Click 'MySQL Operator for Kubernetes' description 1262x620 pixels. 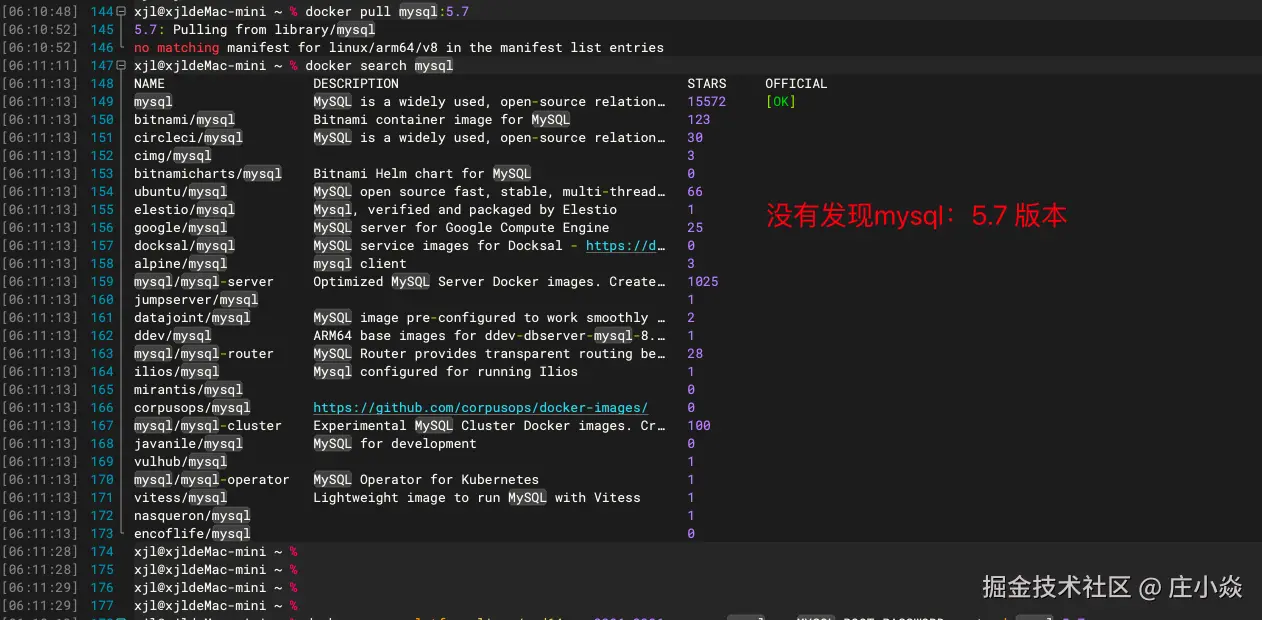tap(426, 480)
